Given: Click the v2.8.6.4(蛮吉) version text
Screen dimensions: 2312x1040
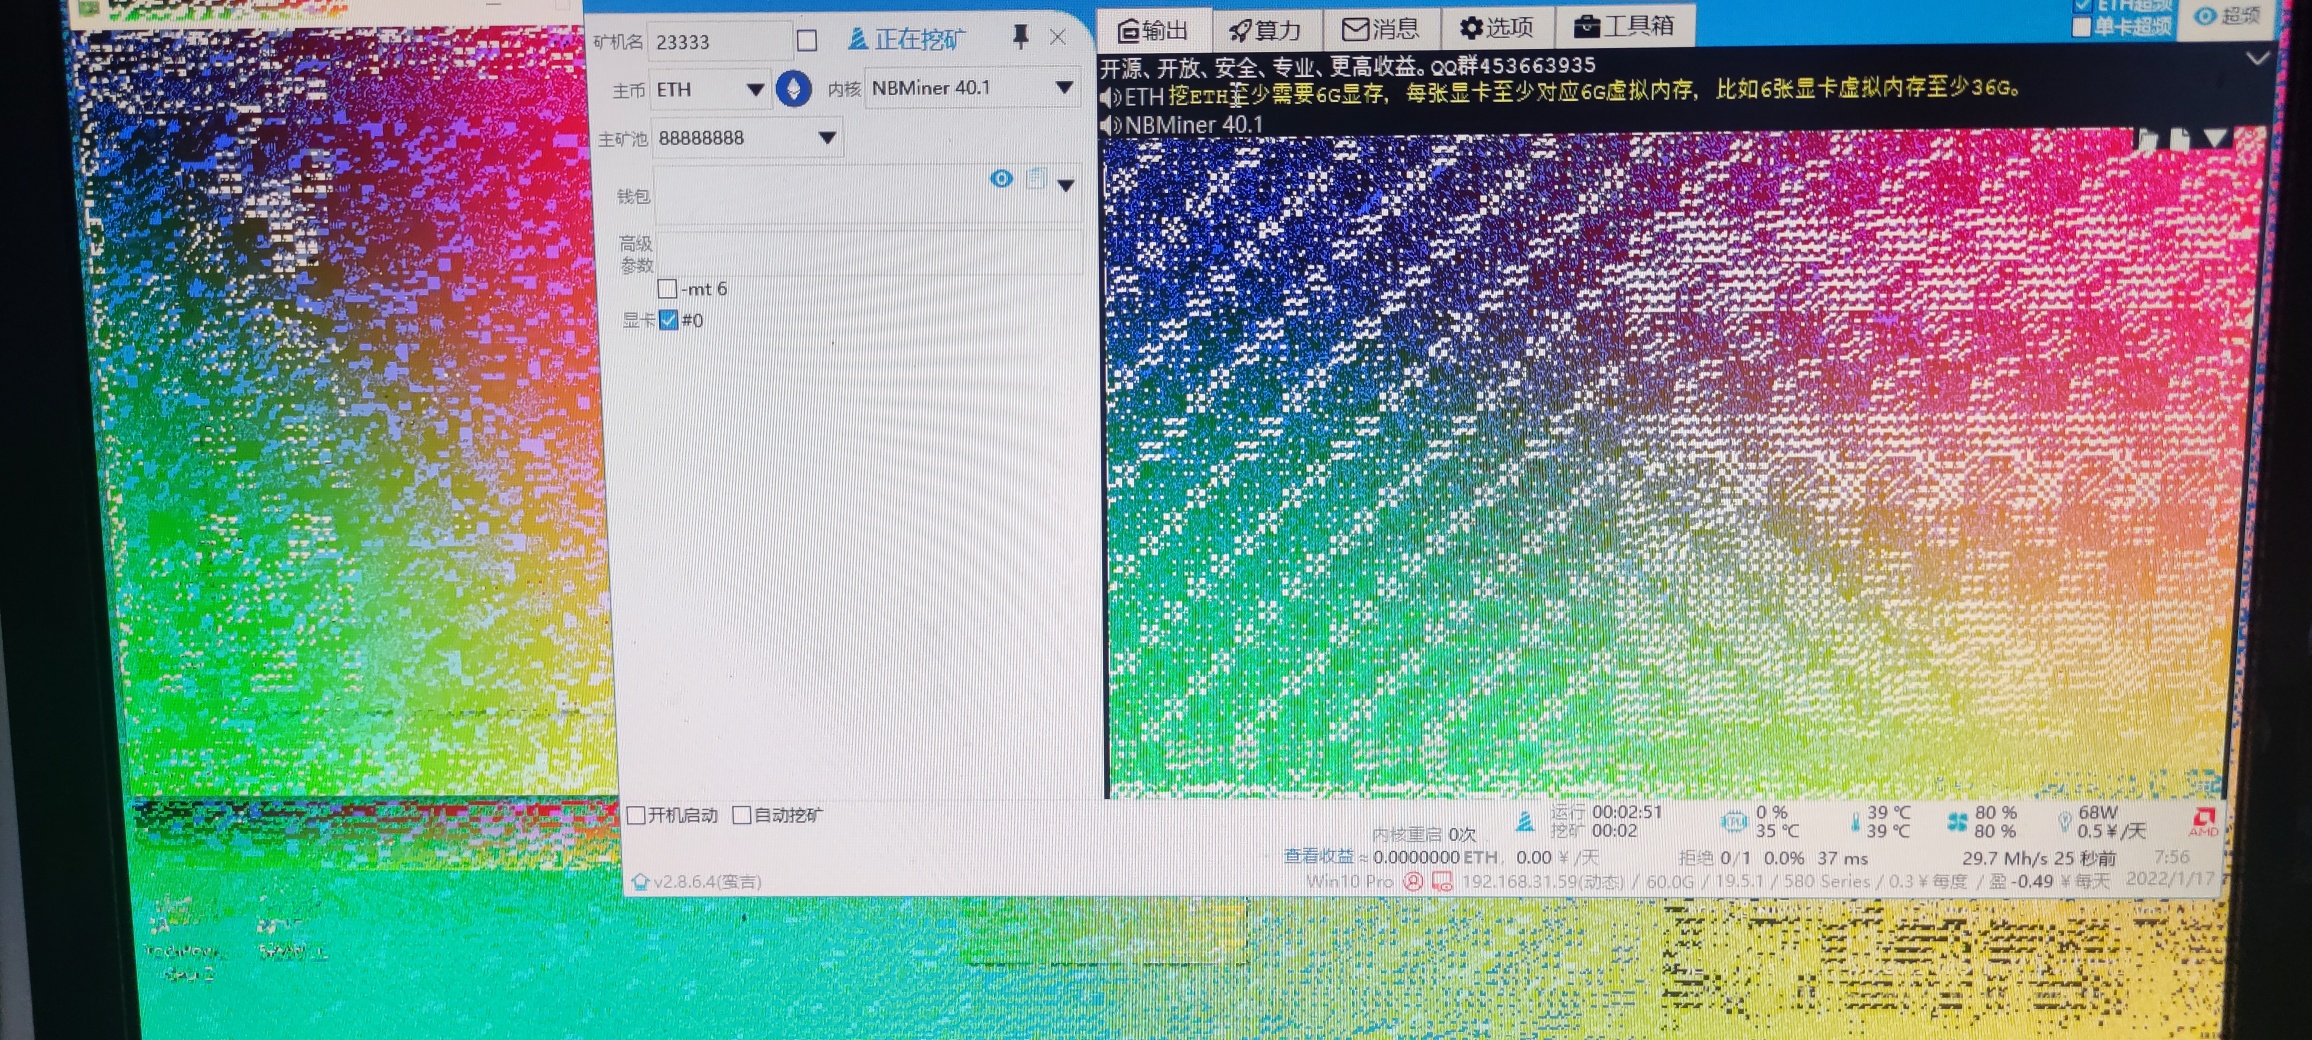Looking at the screenshot, I should [708, 882].
